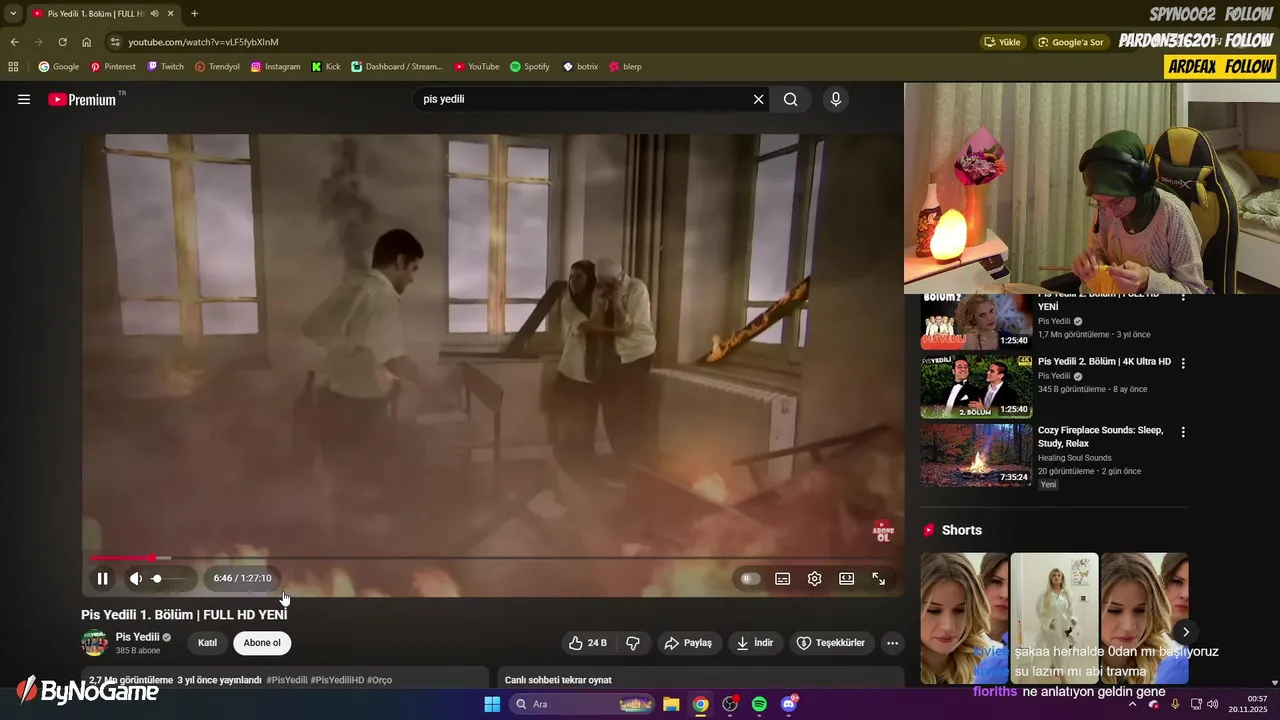Pause the video

pyautogui.click(x=102, y=578)
